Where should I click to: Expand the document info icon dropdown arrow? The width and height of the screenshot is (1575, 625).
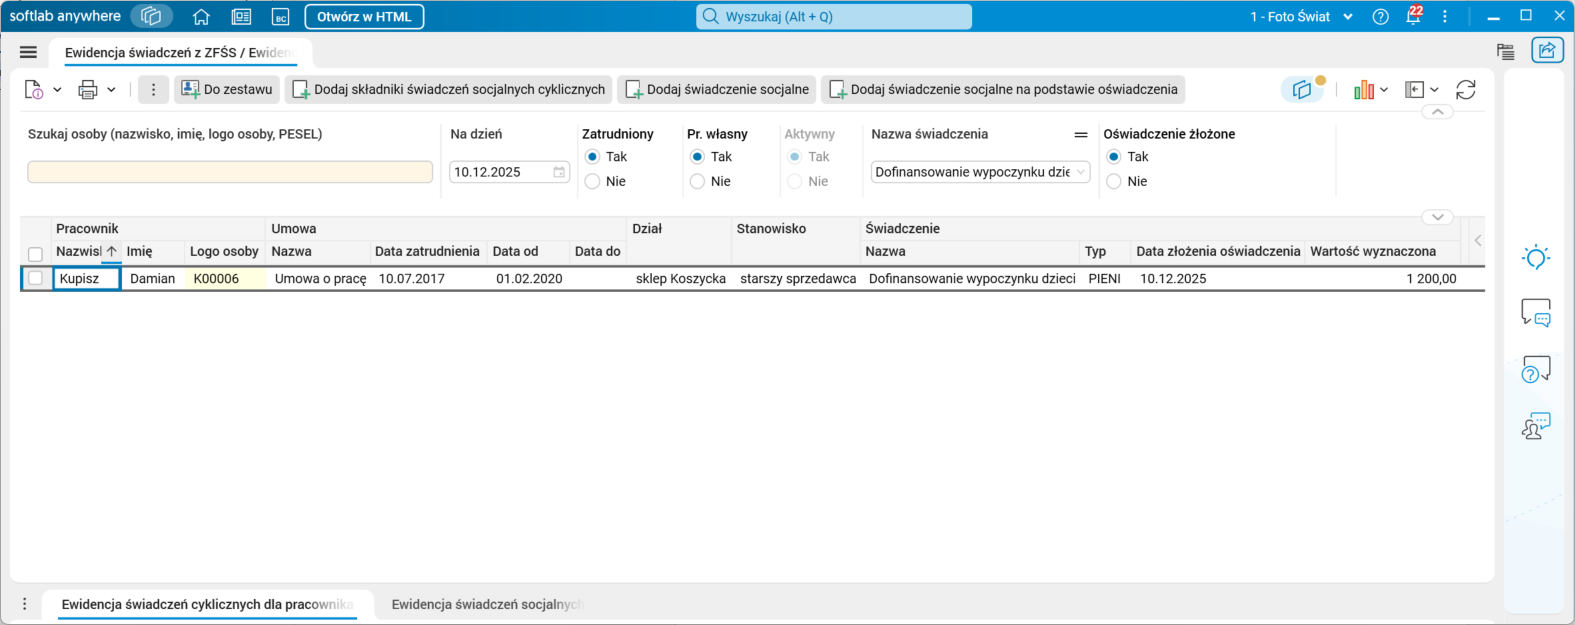pos(57,90)
